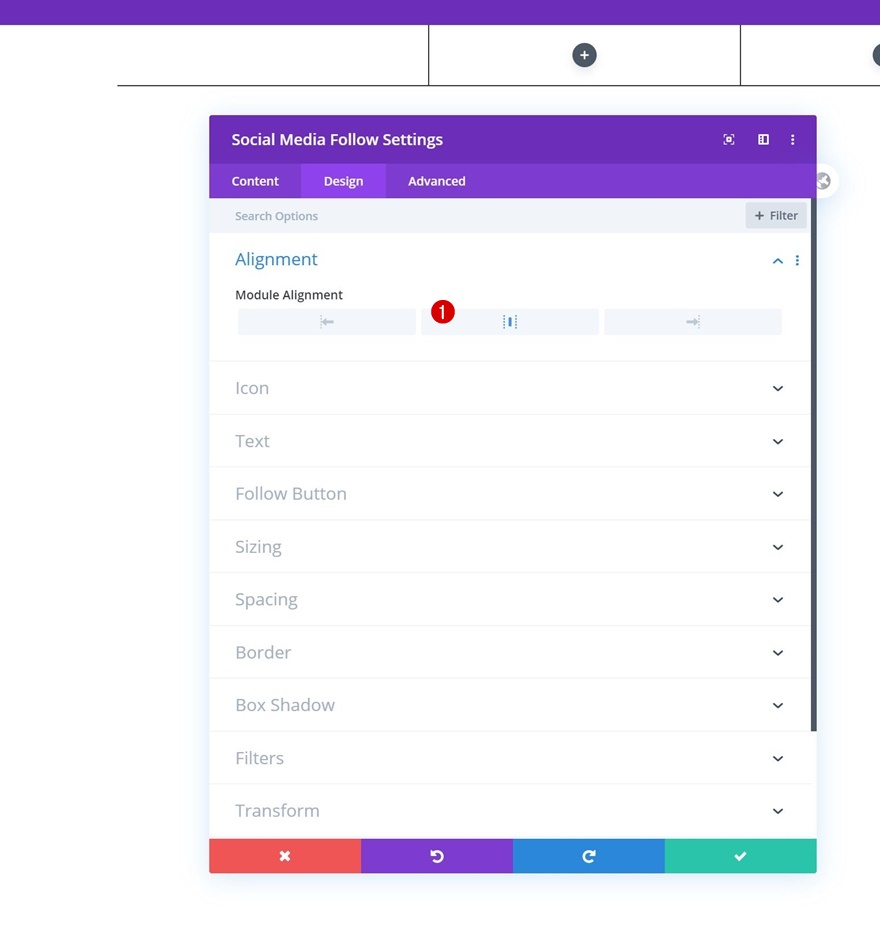Viewport: 880px width, 928px height.
Task: Expand the Box Shadow section
Action: (x=510, y=705)
